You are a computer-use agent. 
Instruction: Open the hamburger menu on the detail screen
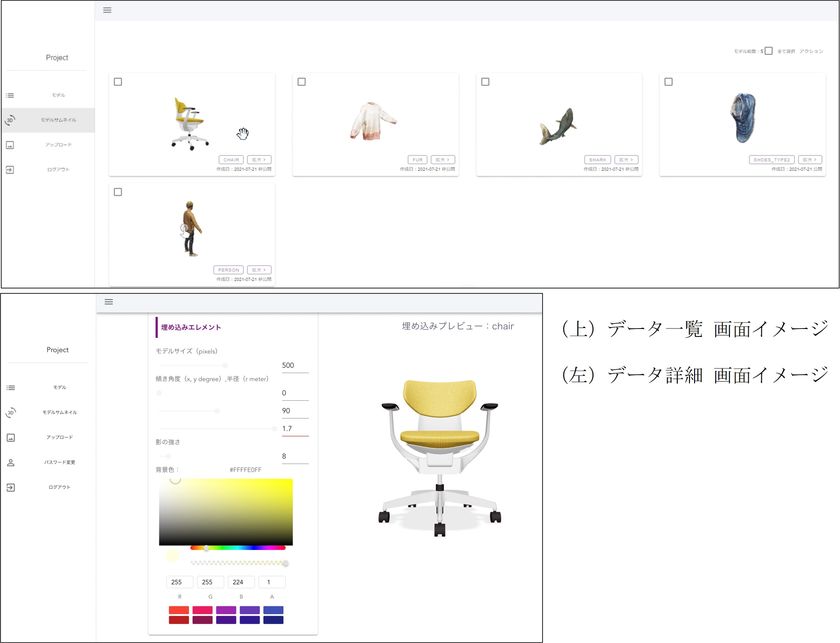pos(107,302)
